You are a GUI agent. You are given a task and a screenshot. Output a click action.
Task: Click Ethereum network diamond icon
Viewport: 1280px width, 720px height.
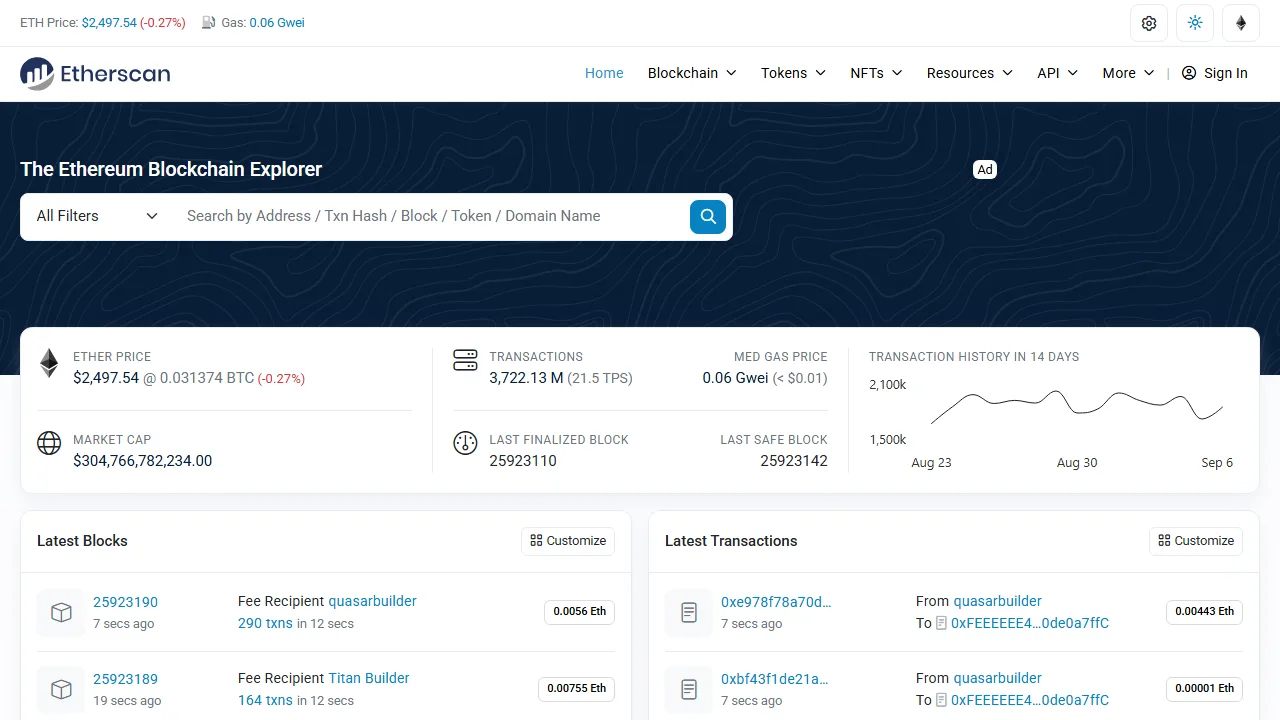(x=1241, y=23)
